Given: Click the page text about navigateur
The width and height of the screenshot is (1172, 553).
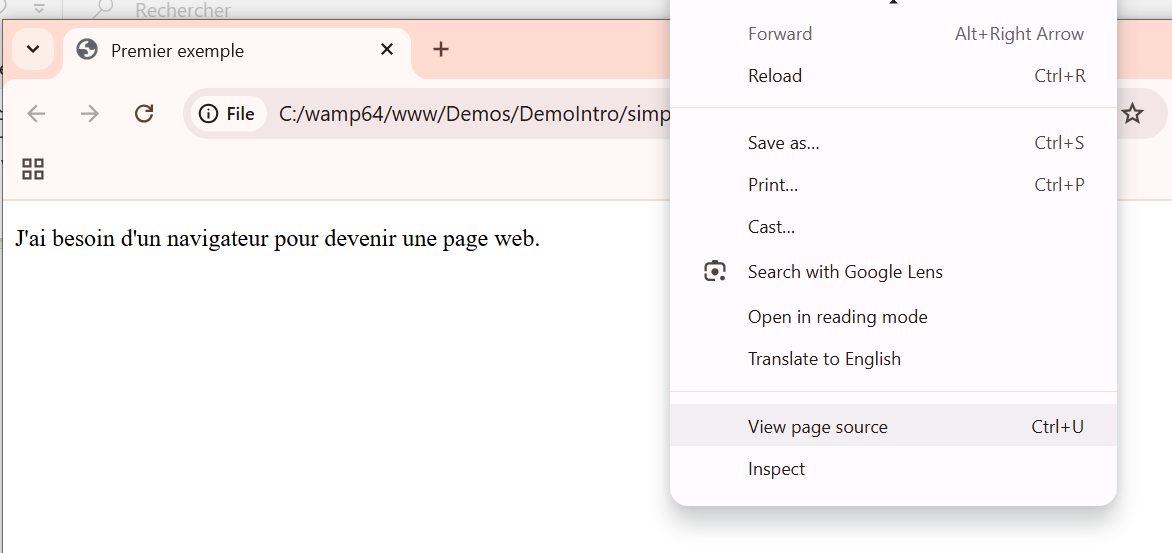Looking at the screenshot, I should click(x=277, y=239).
